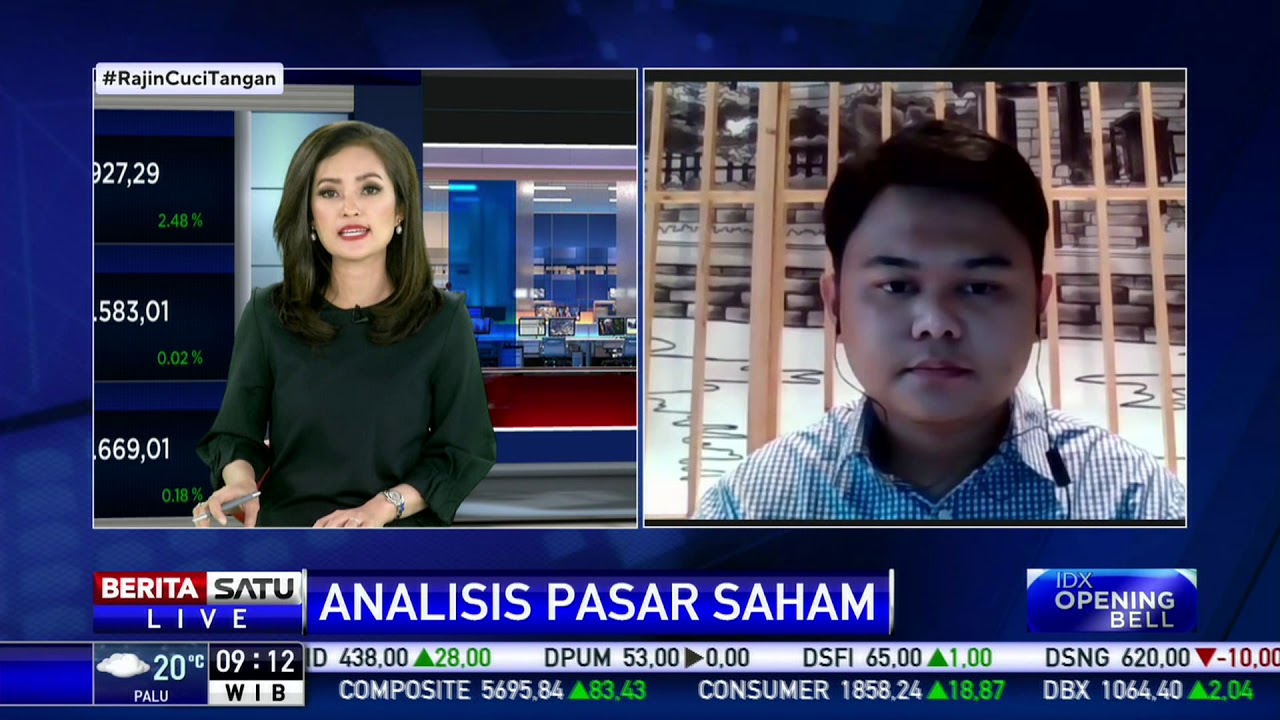
Task: Click the studio screen value .669,01
Action: click(132, 449)
